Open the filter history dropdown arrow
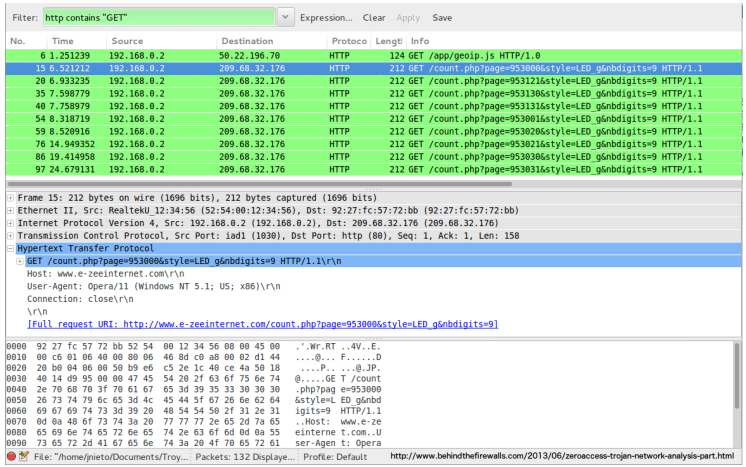 click(x=286, y=17)
